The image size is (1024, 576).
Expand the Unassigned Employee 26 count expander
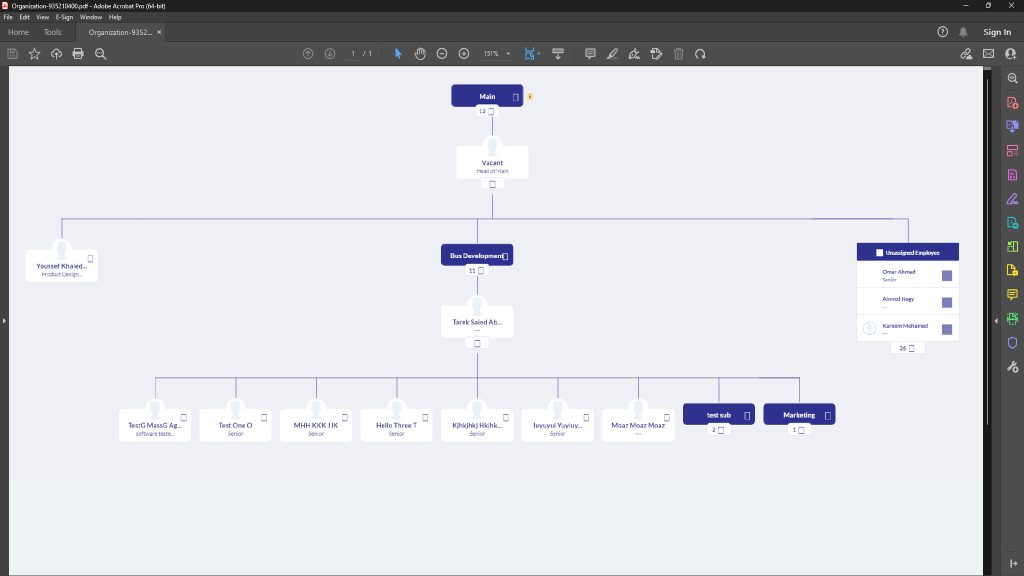click(x=907, y=348)
